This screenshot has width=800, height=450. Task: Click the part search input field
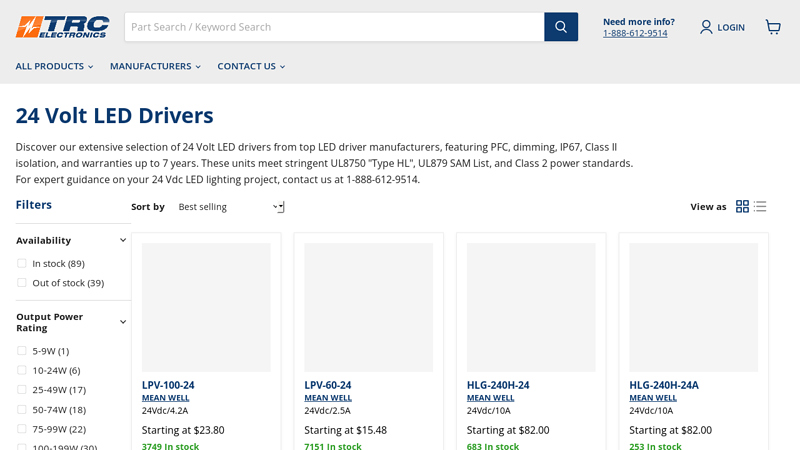[x=334, y=27]
